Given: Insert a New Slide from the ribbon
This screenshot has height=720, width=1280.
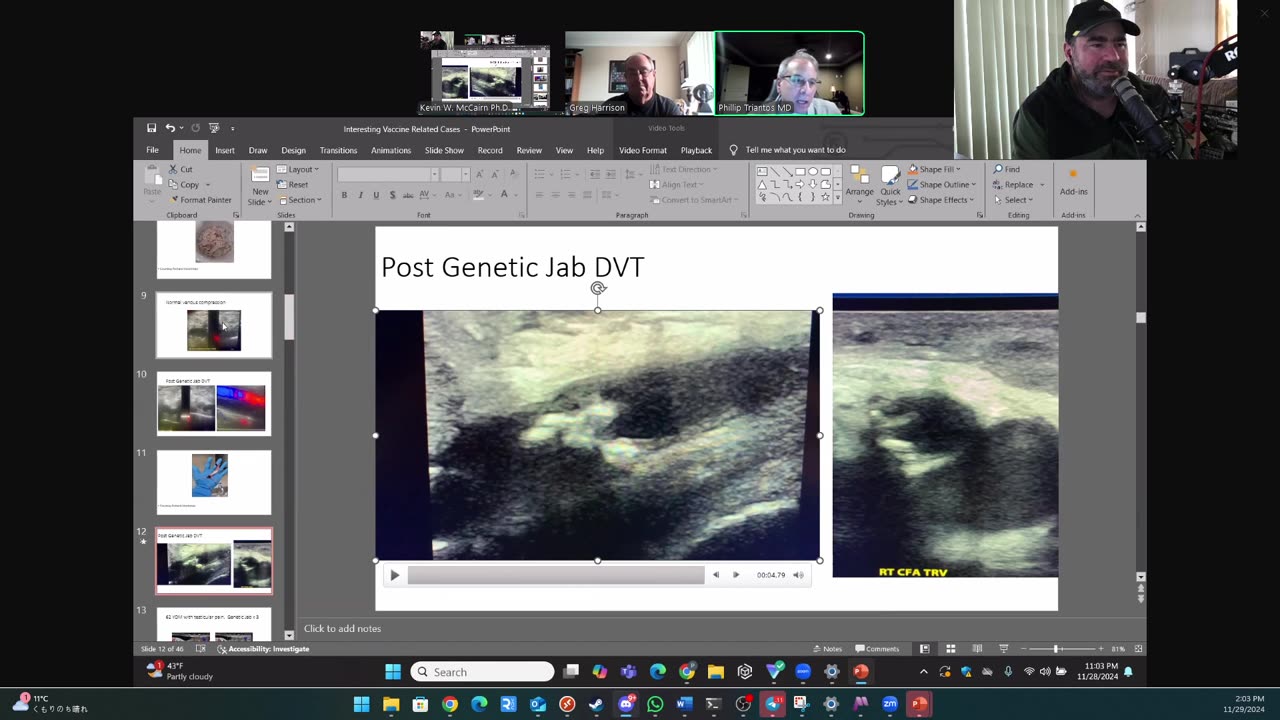Looking at the screenshot, I should click(260, 184).
